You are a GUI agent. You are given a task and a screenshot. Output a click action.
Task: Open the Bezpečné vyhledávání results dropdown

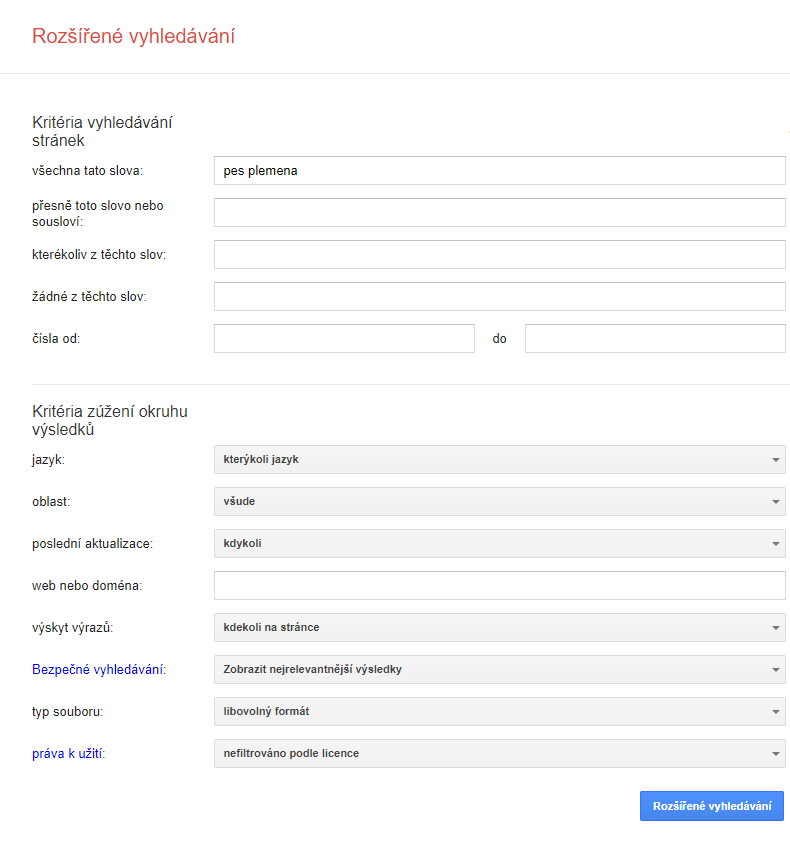[499, 669]
